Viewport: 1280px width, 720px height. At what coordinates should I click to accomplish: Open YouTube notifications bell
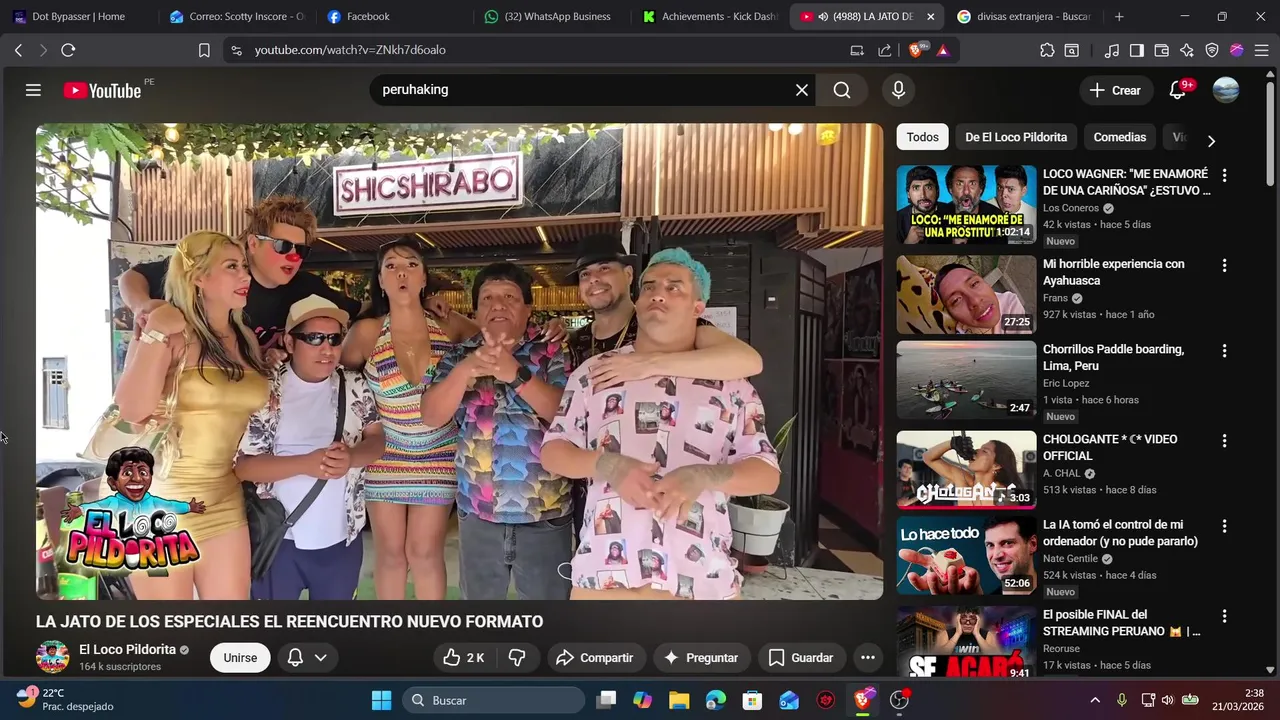pyautogui.click(x=1178, y=90)
